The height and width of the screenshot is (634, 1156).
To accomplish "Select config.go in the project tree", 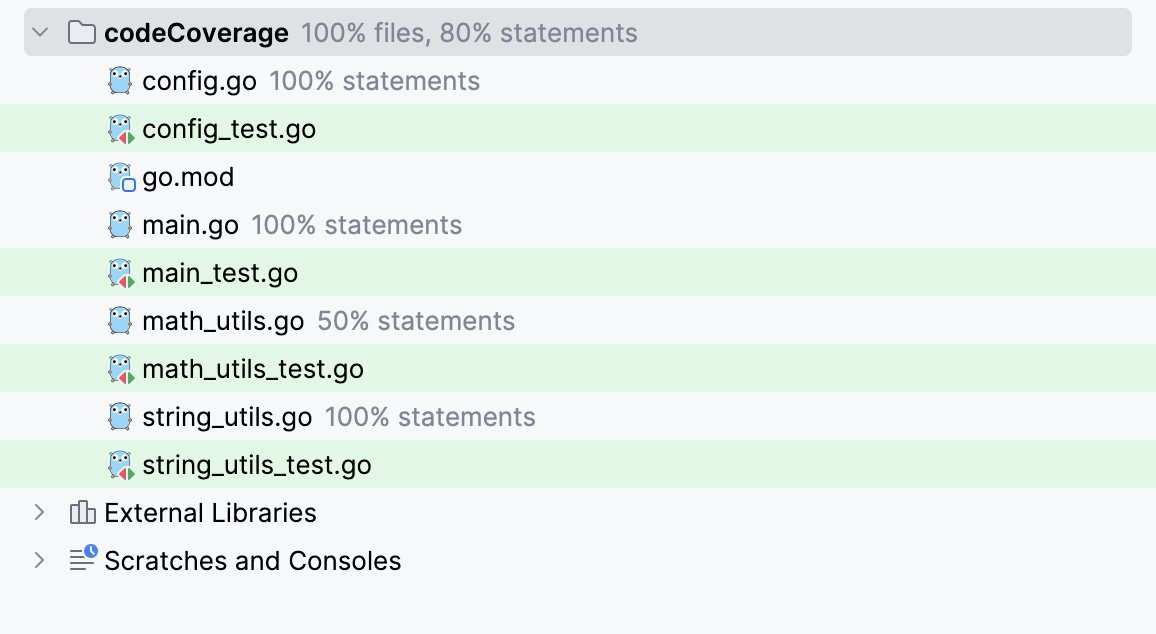I will click(199, 80).
